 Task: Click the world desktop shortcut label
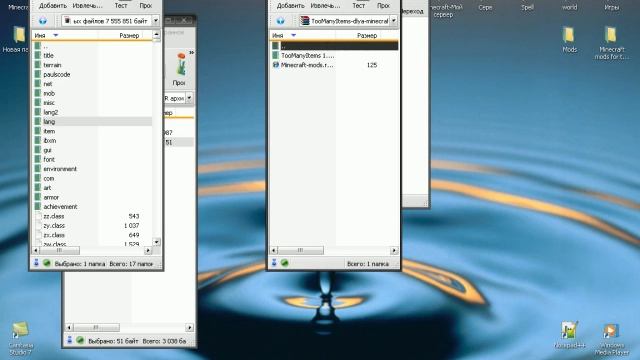click(569, 7)
